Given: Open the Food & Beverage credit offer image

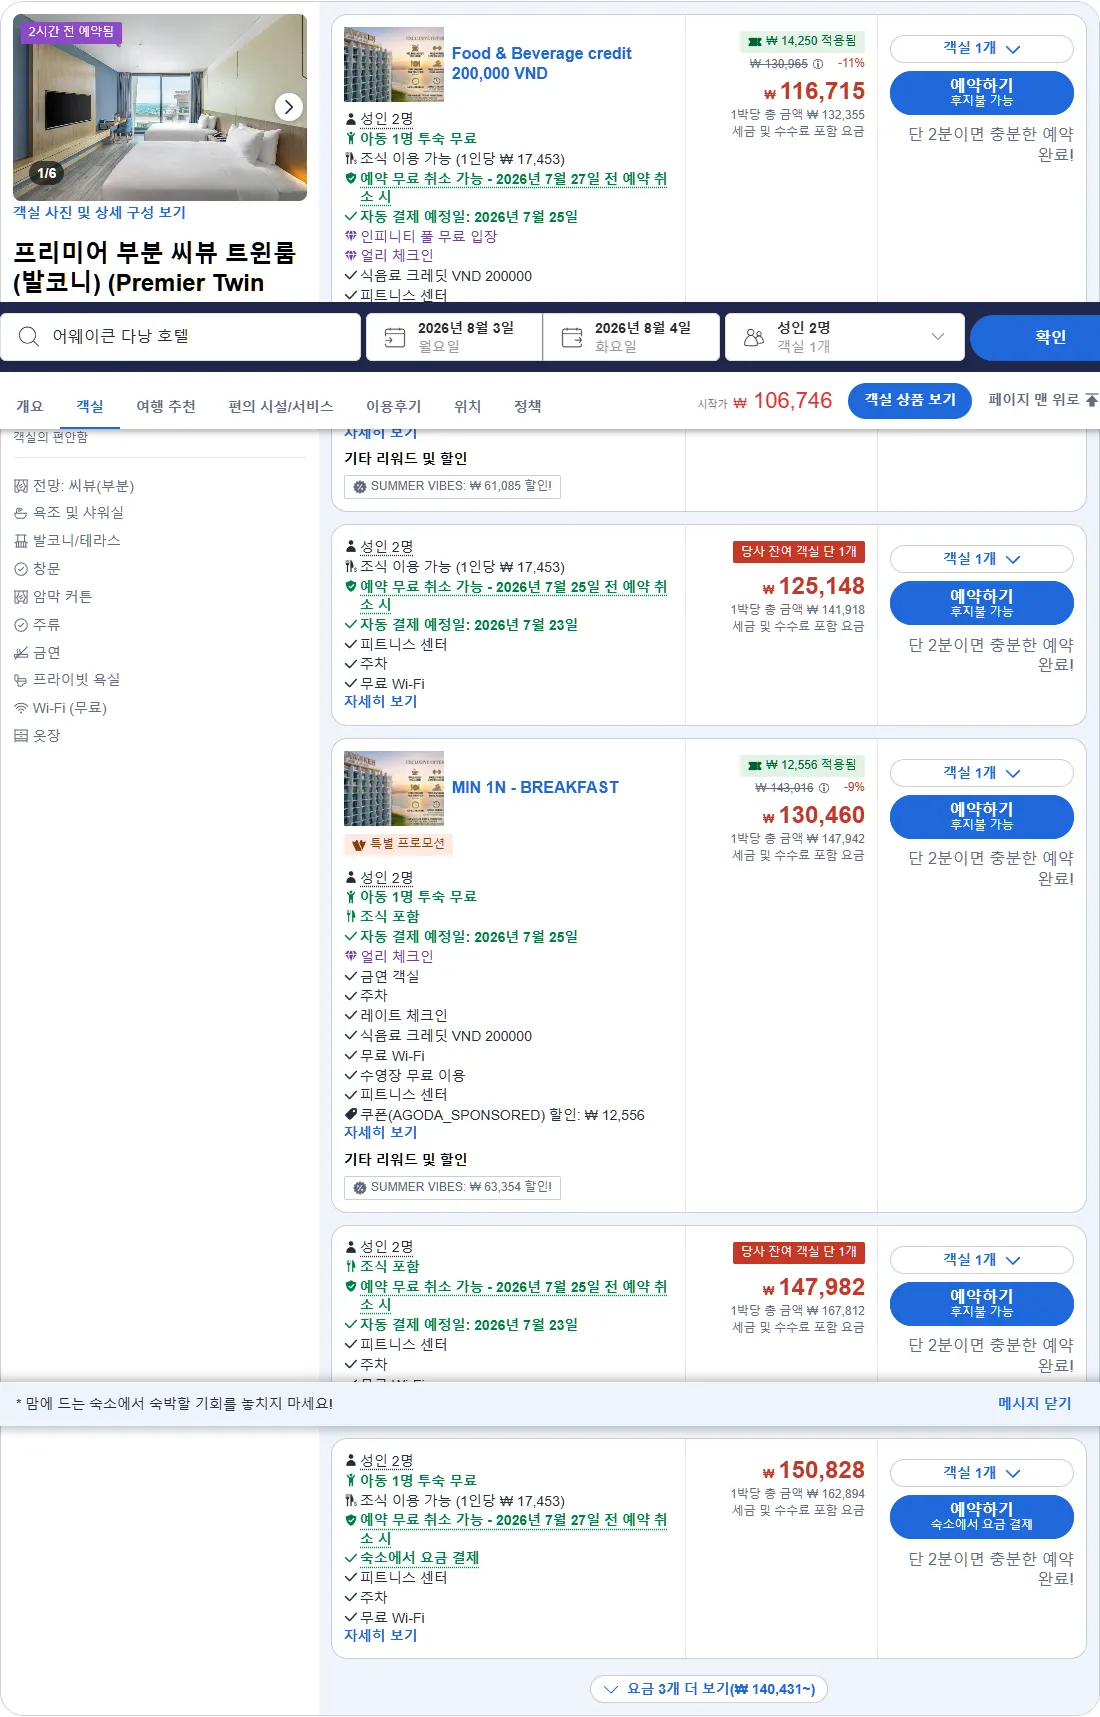Looking at the screenshot, I should pyautogui.click(x=394, y=64).
